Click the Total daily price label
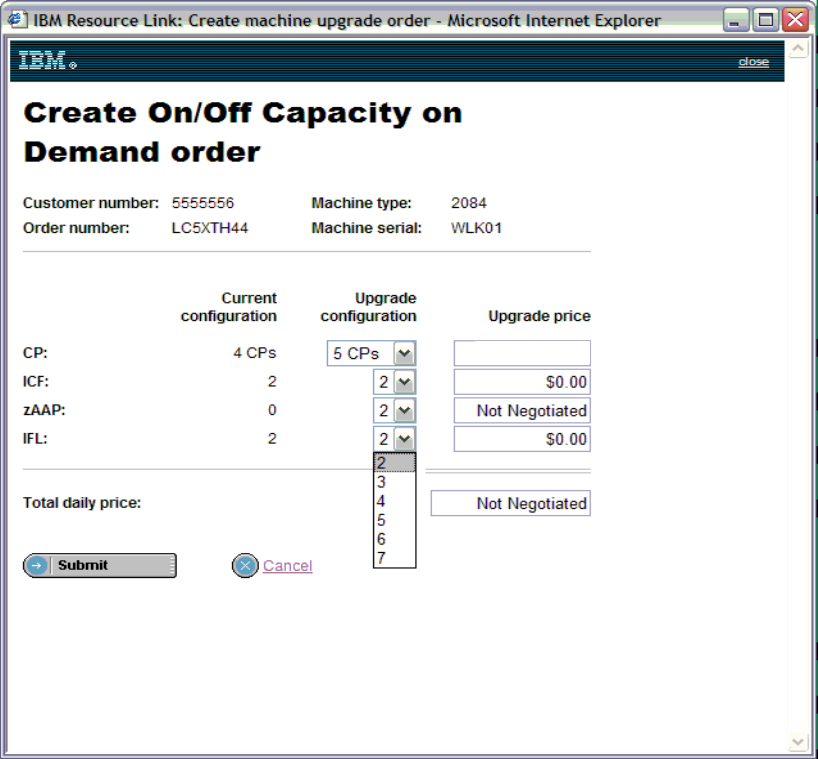Viewport: 818px width, 759px height. point(82,503)
